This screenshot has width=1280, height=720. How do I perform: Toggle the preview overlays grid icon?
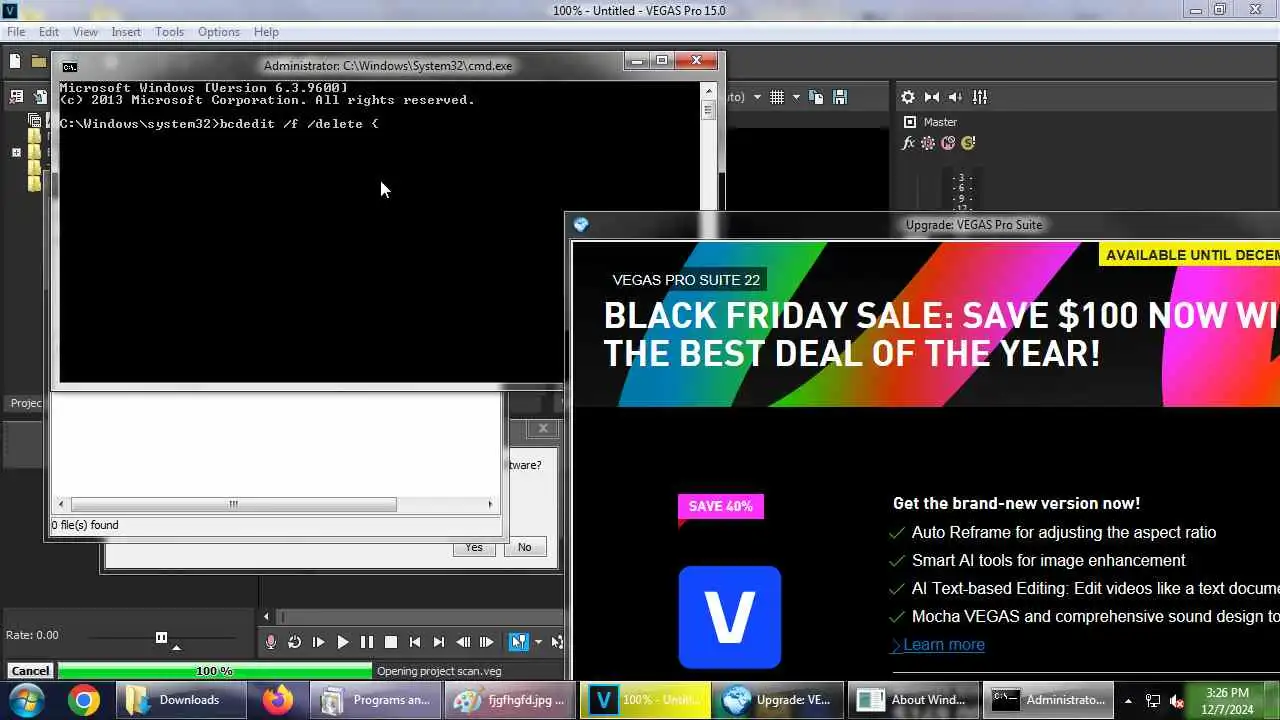click(777, 97)
